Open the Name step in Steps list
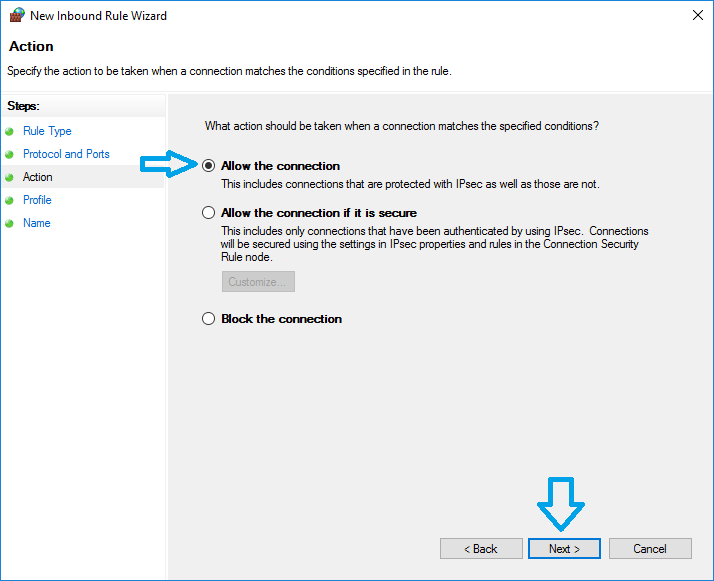714x581 pixels. click(x=37, y=223)
